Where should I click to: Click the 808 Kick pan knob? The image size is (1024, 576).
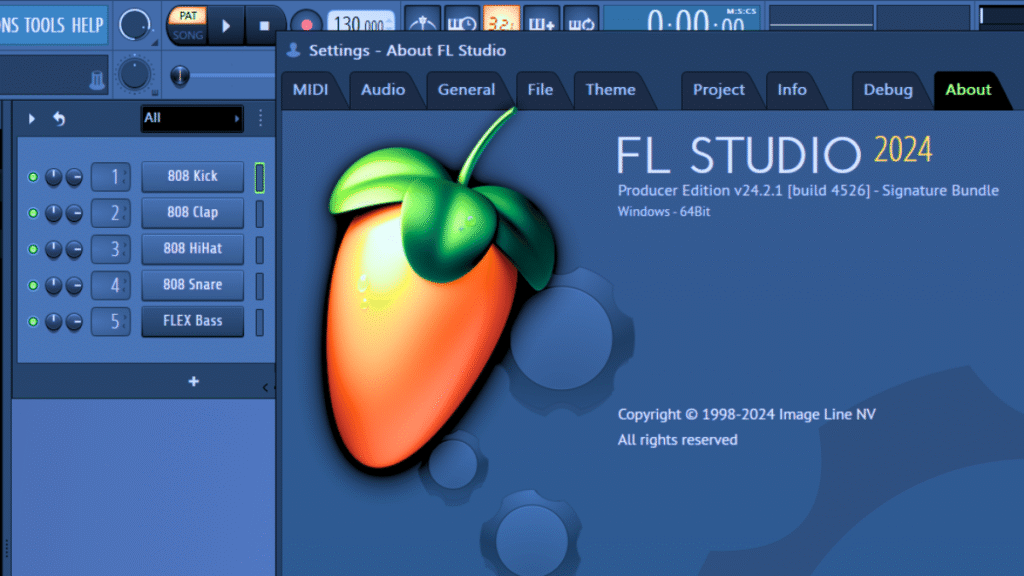point(54,177)
